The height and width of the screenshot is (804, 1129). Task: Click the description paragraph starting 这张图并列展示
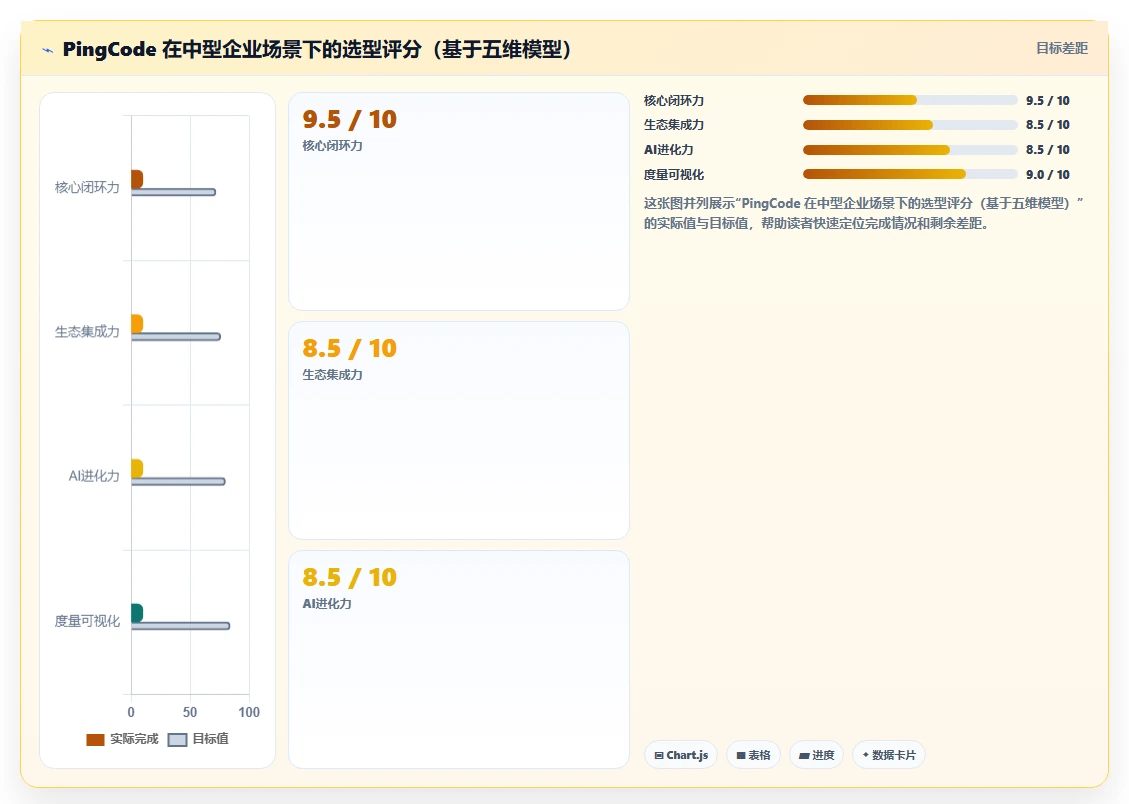pos(864,213)
